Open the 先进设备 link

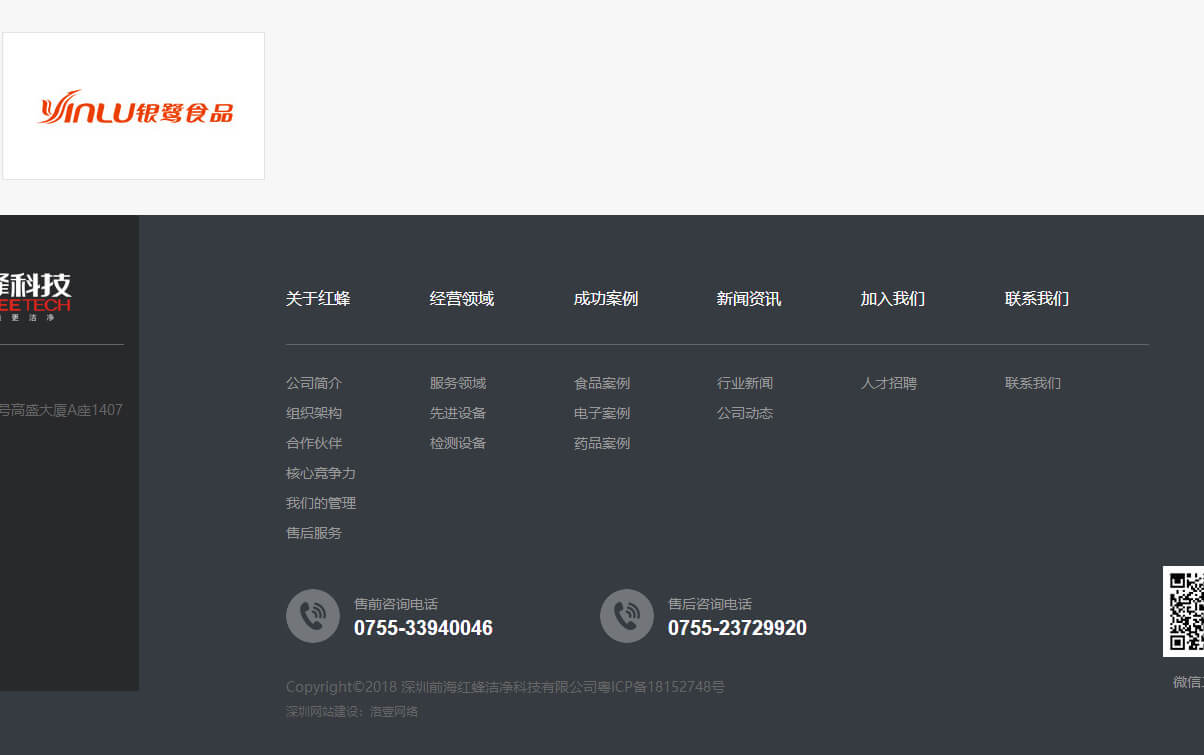coord(457,413)
